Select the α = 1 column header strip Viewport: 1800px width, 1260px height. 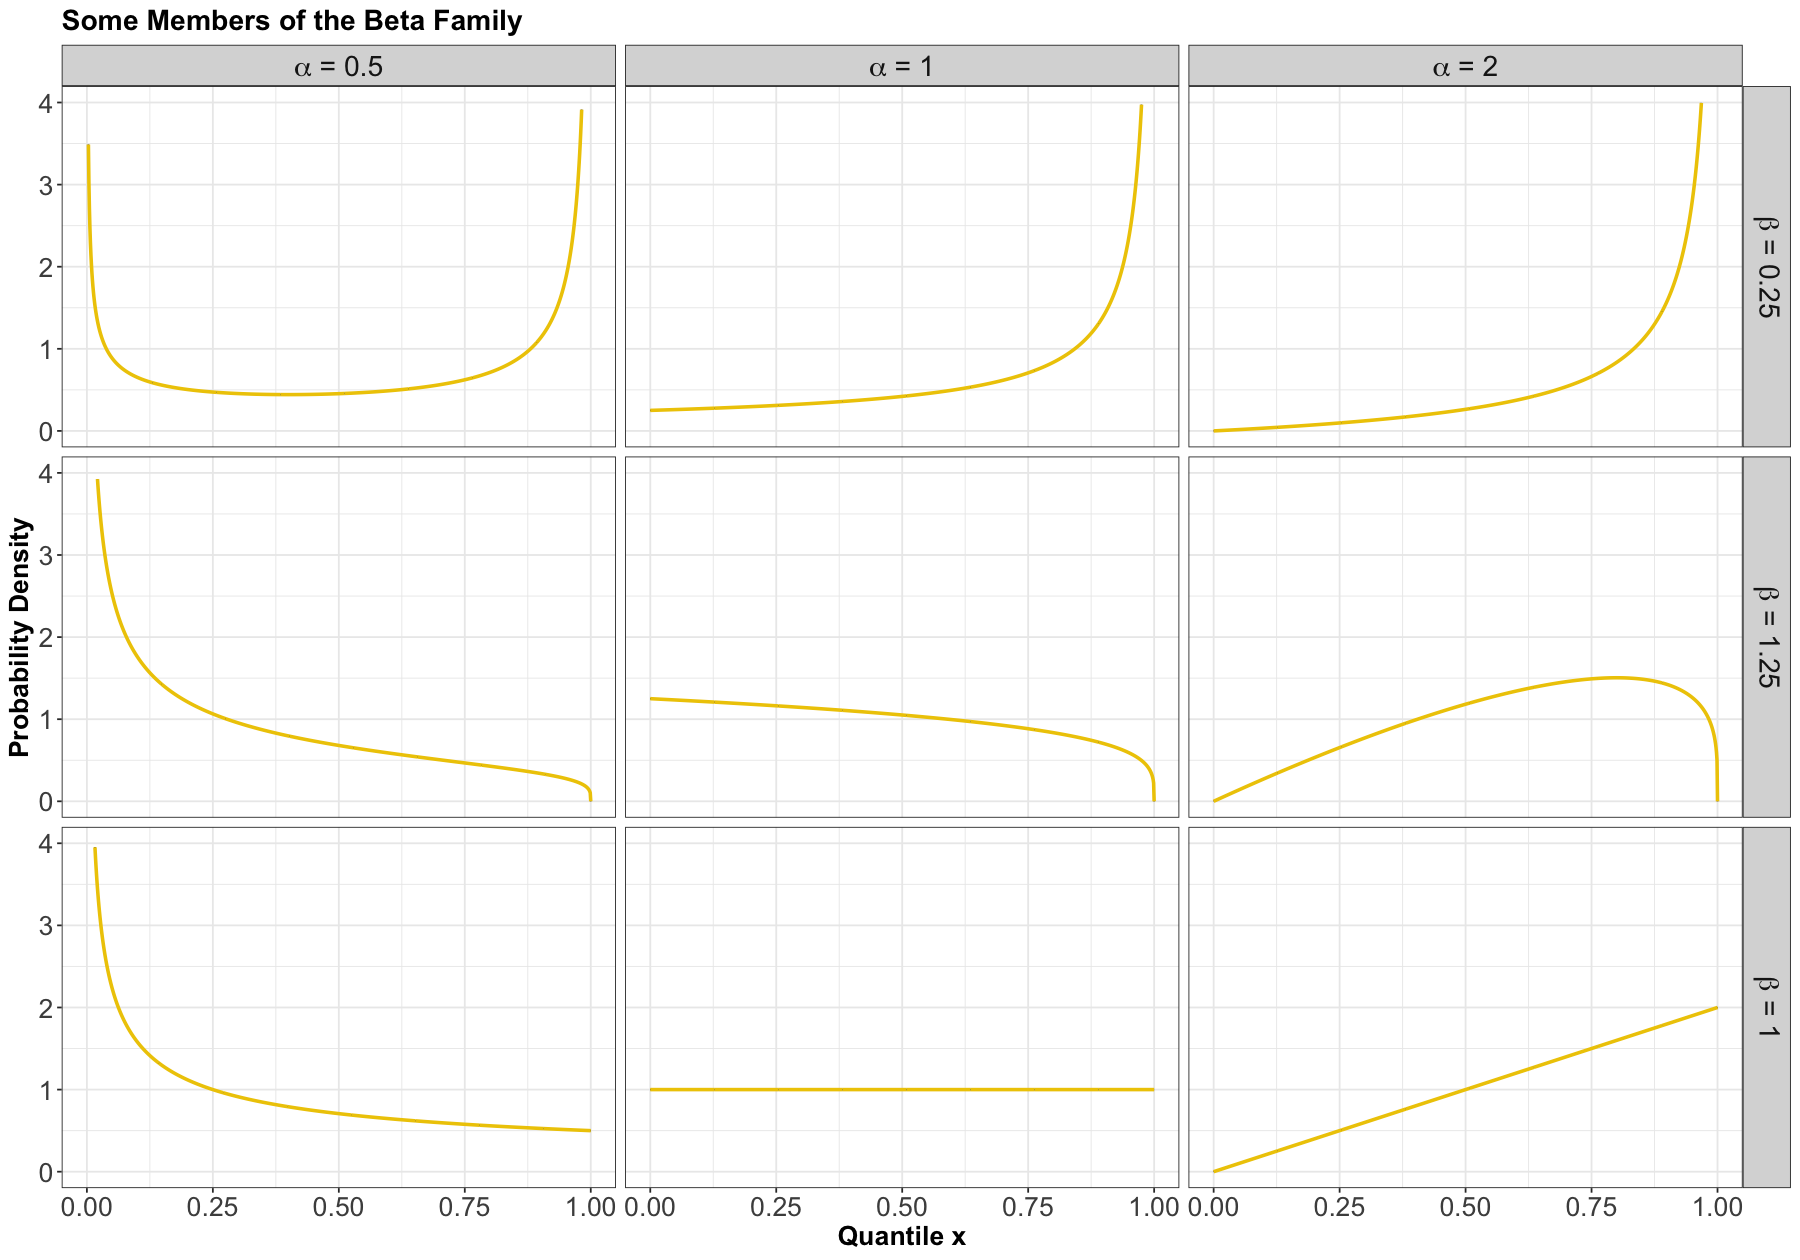click(x=901, y=66)
